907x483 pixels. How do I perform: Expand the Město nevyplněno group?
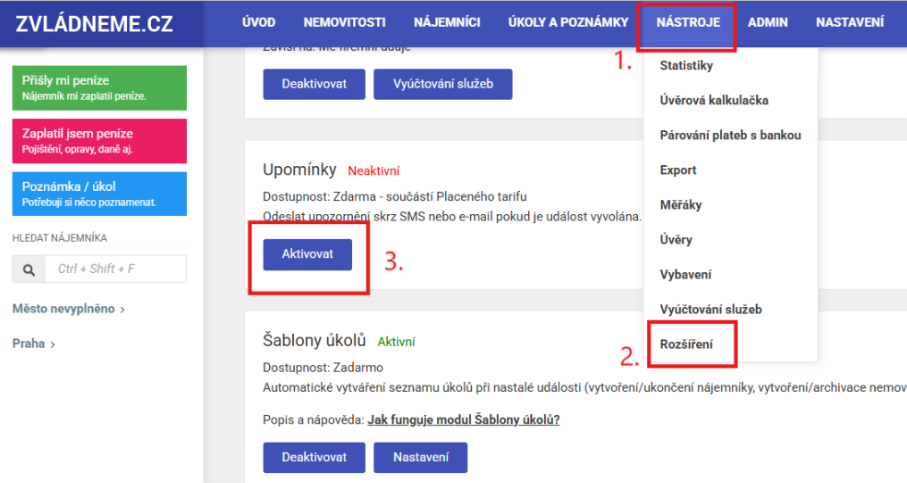68,309
